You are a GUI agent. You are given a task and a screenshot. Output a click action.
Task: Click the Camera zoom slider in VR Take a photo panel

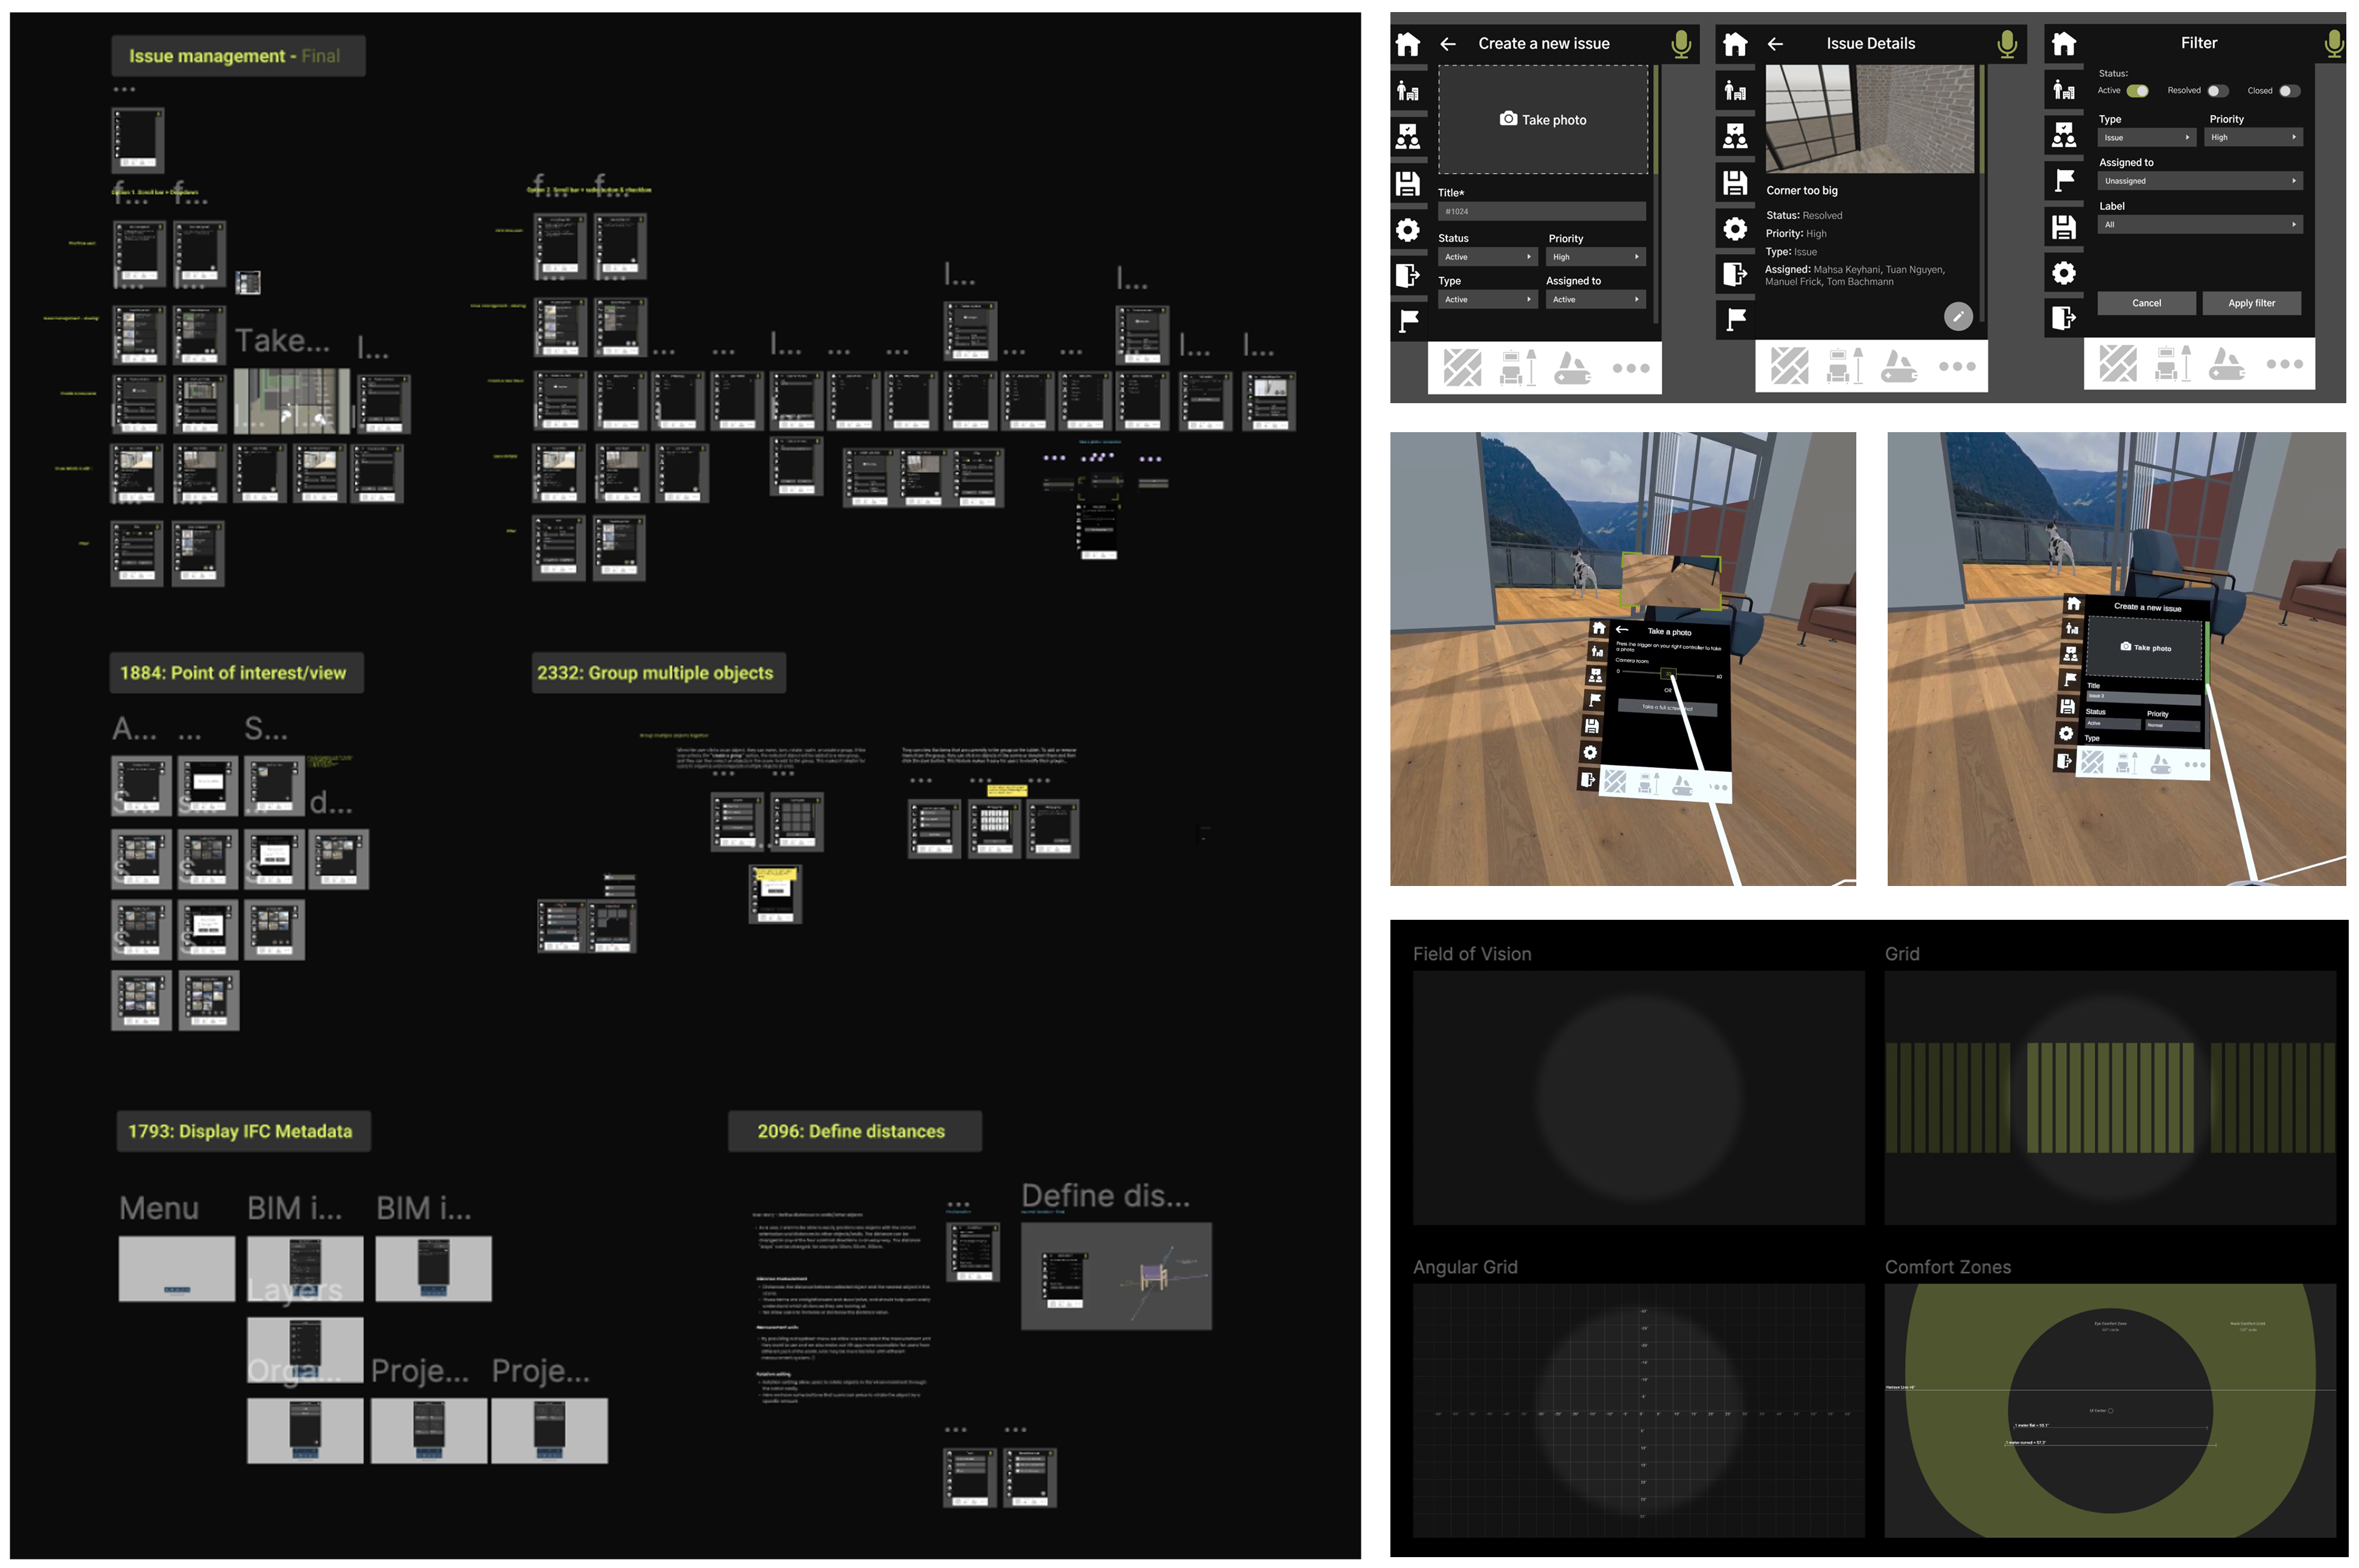(1668, 674)
